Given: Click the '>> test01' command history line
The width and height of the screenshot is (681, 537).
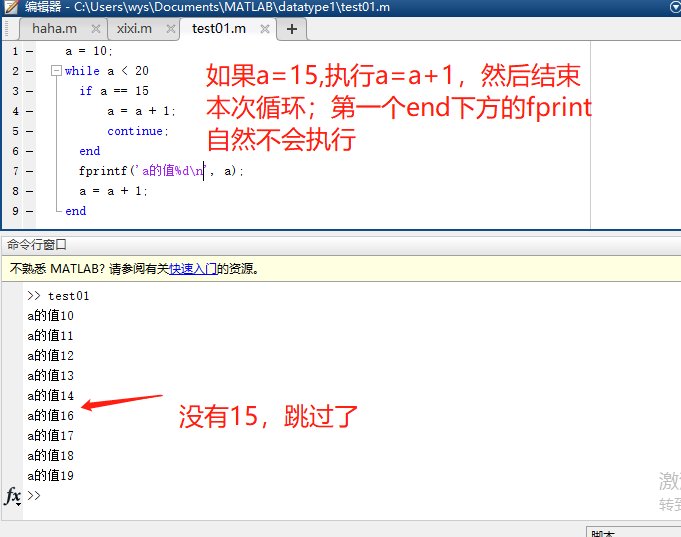Looking at the screenshot, I should 58,296.
